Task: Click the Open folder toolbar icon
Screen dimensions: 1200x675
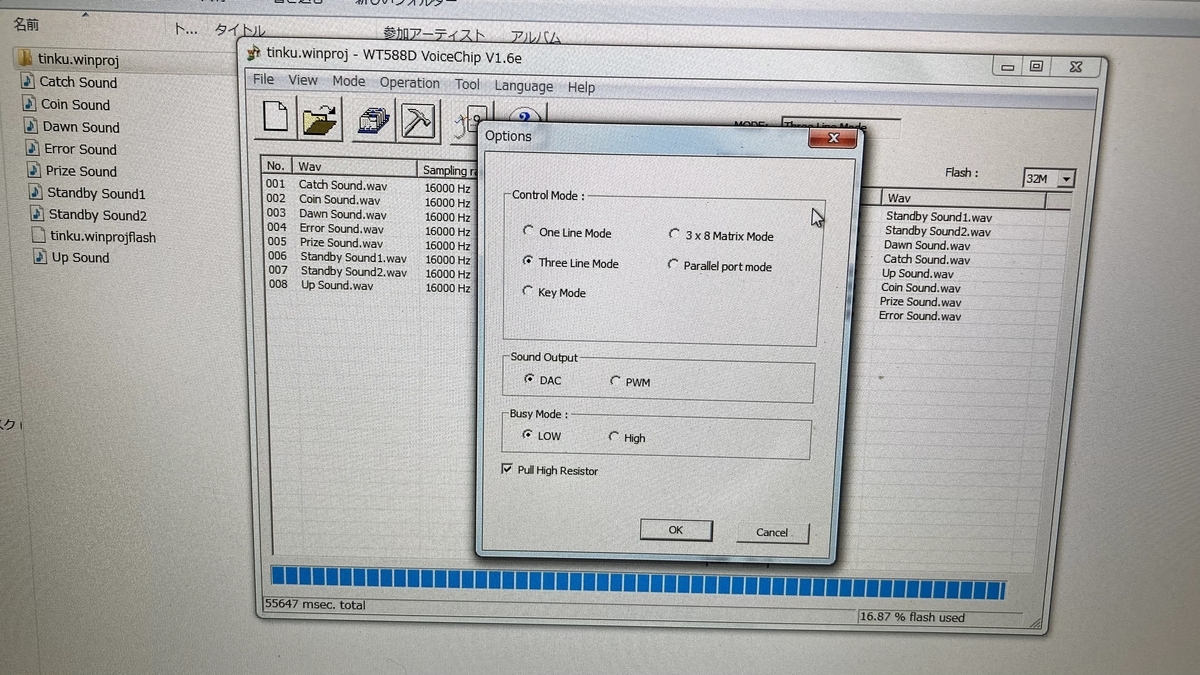Action: (321, 120)
